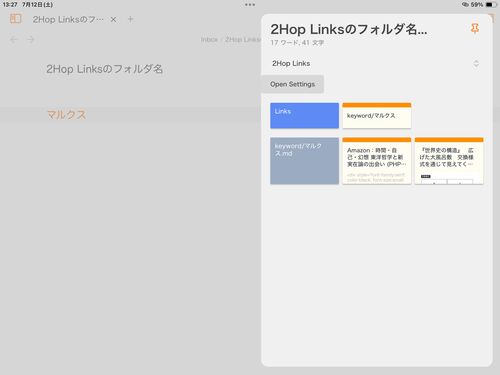The width and height of the screenshot is (500, 375).
Task: Select the blue Links card
Action: tap(304, 115)
